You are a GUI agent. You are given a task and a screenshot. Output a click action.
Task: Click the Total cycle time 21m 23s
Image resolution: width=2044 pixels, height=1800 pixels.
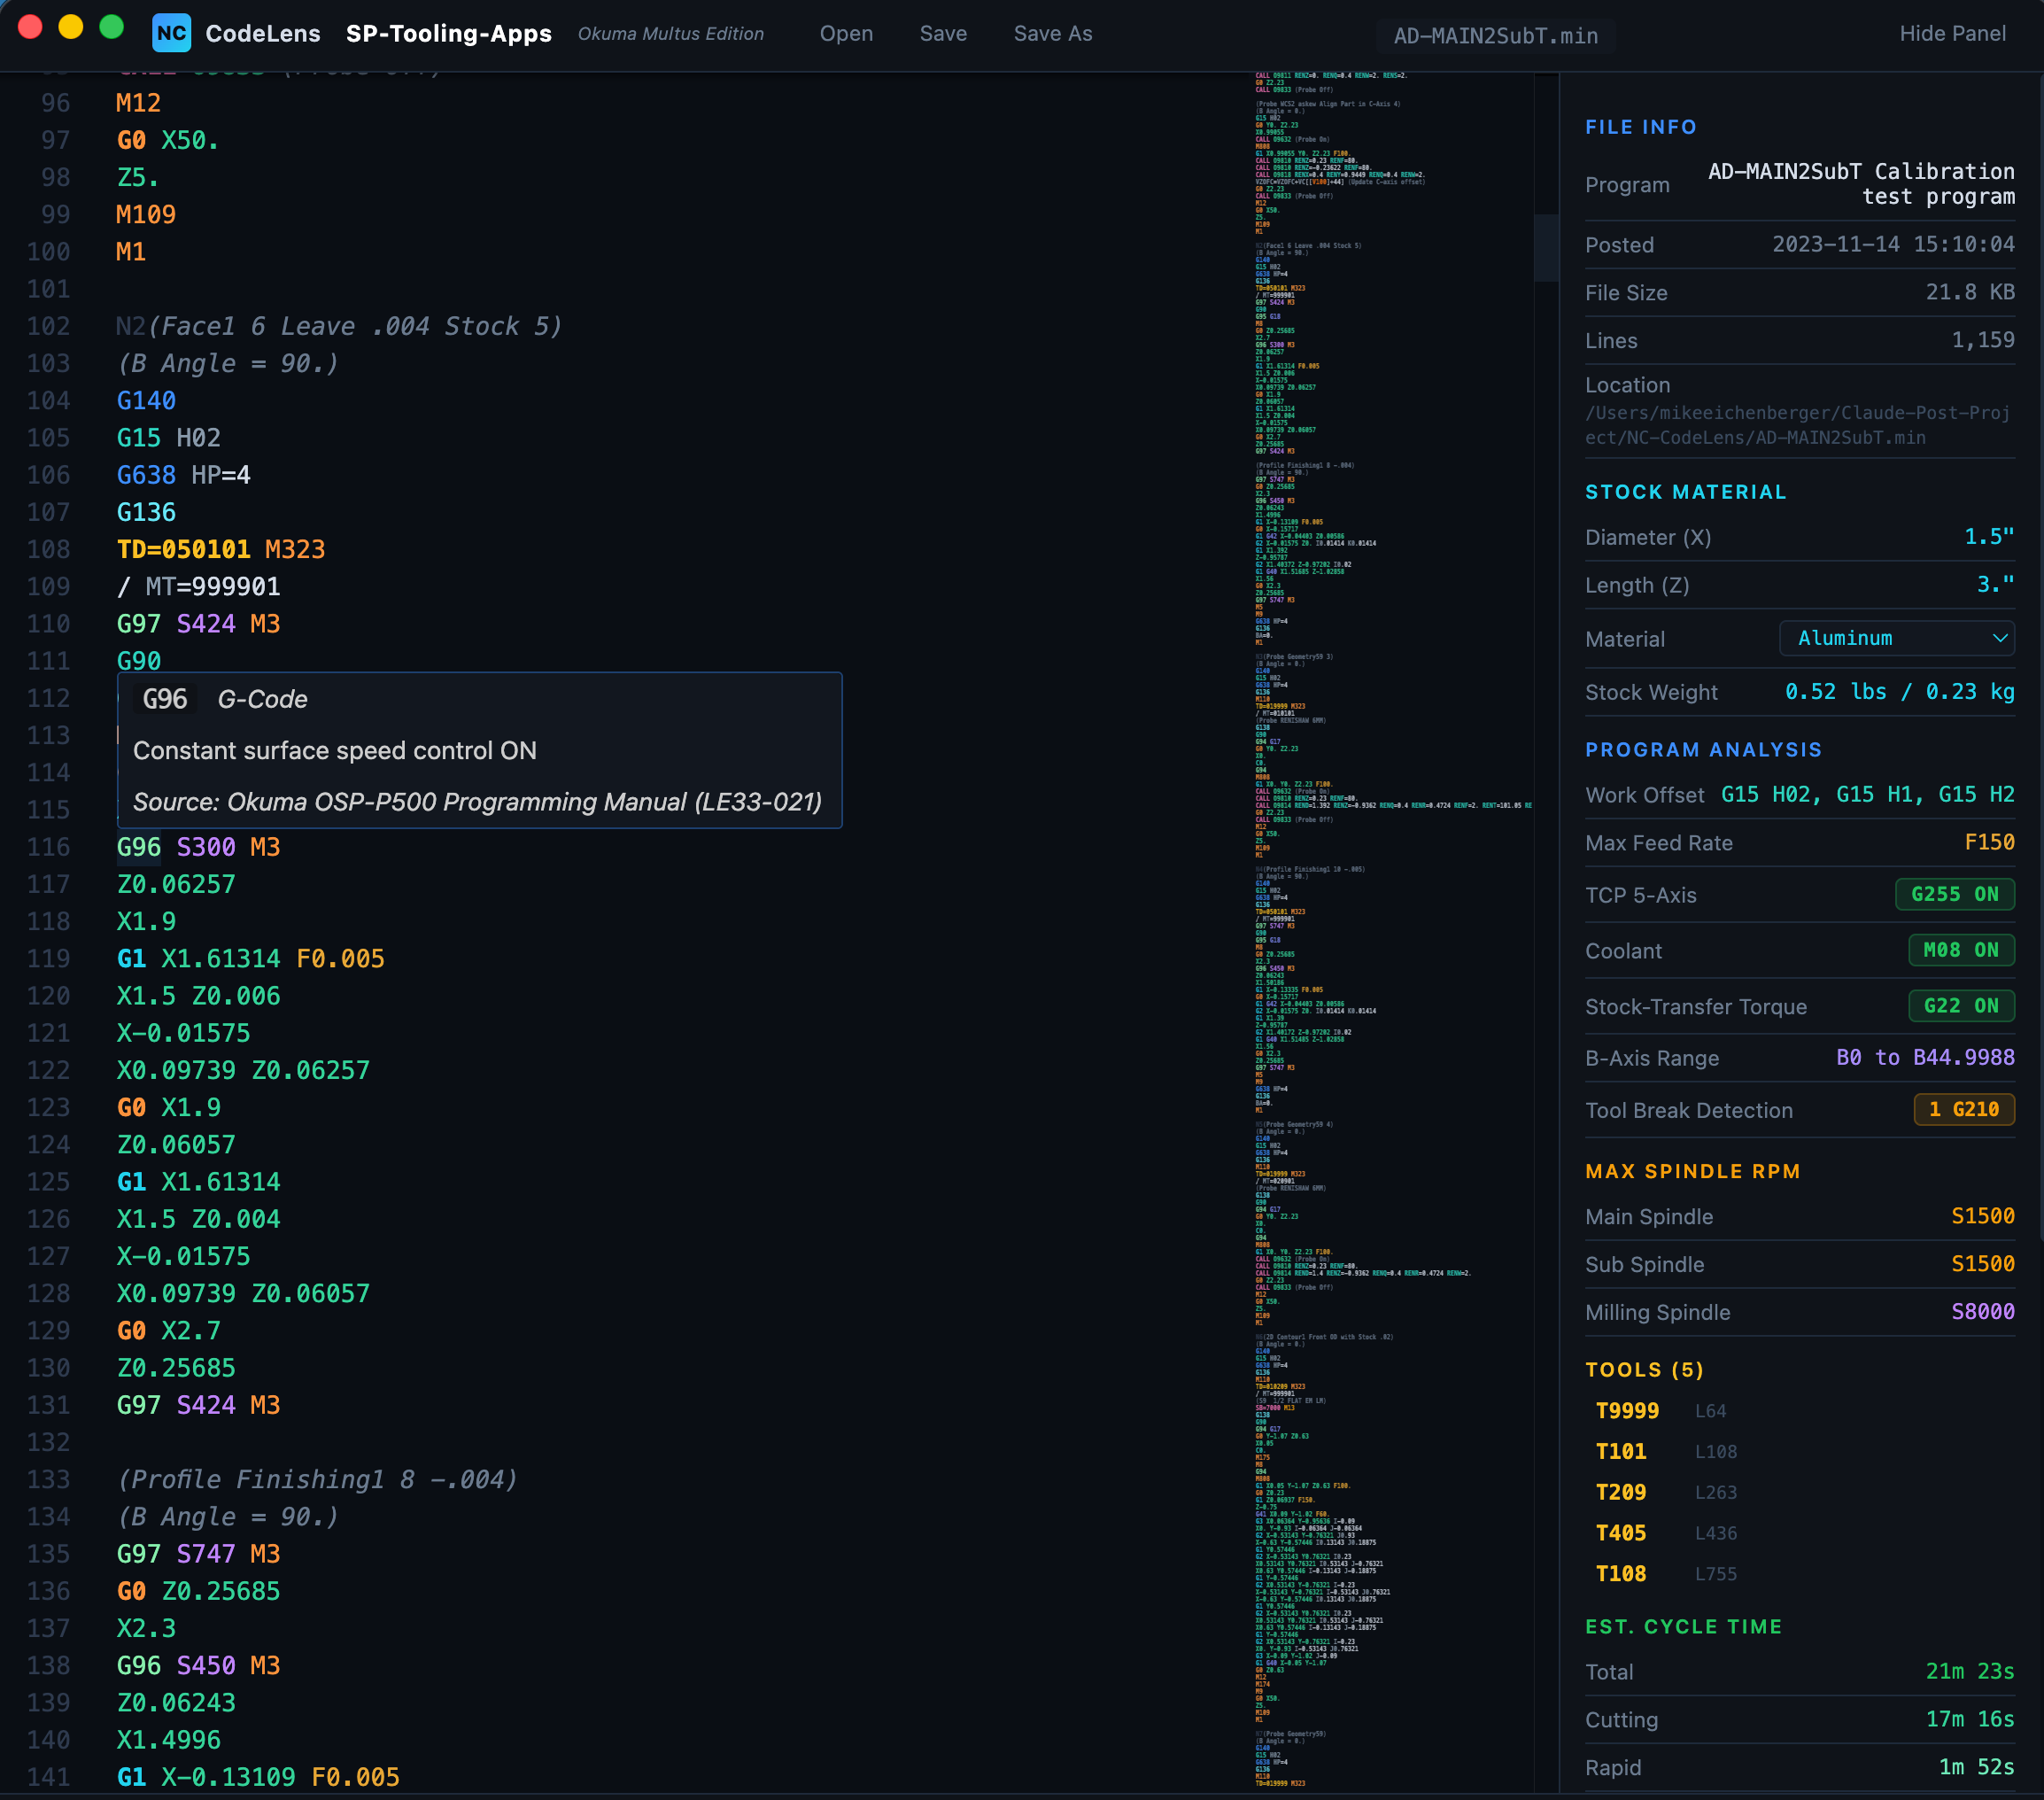click(1969, 1671)
